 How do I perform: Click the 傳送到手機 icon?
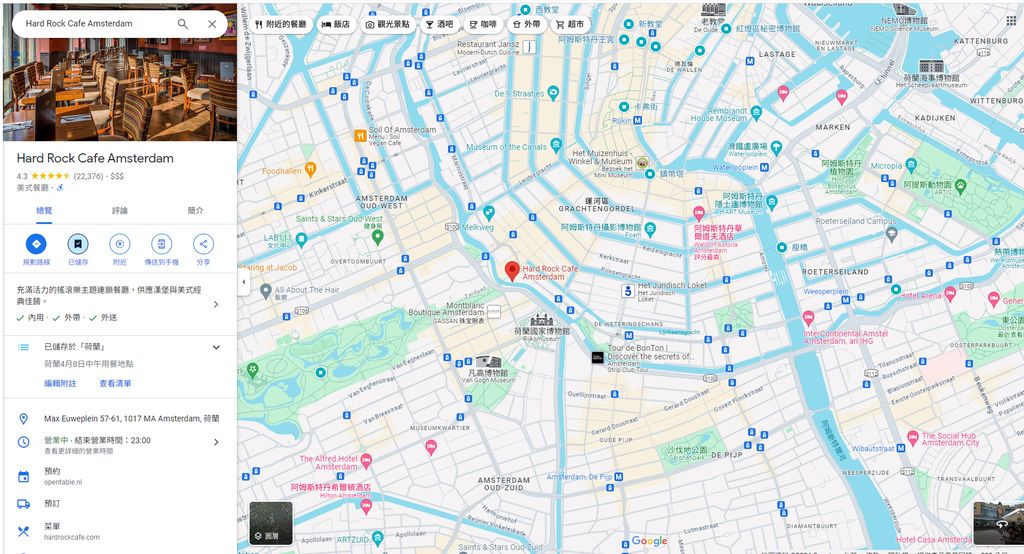[x=161, y=244]
